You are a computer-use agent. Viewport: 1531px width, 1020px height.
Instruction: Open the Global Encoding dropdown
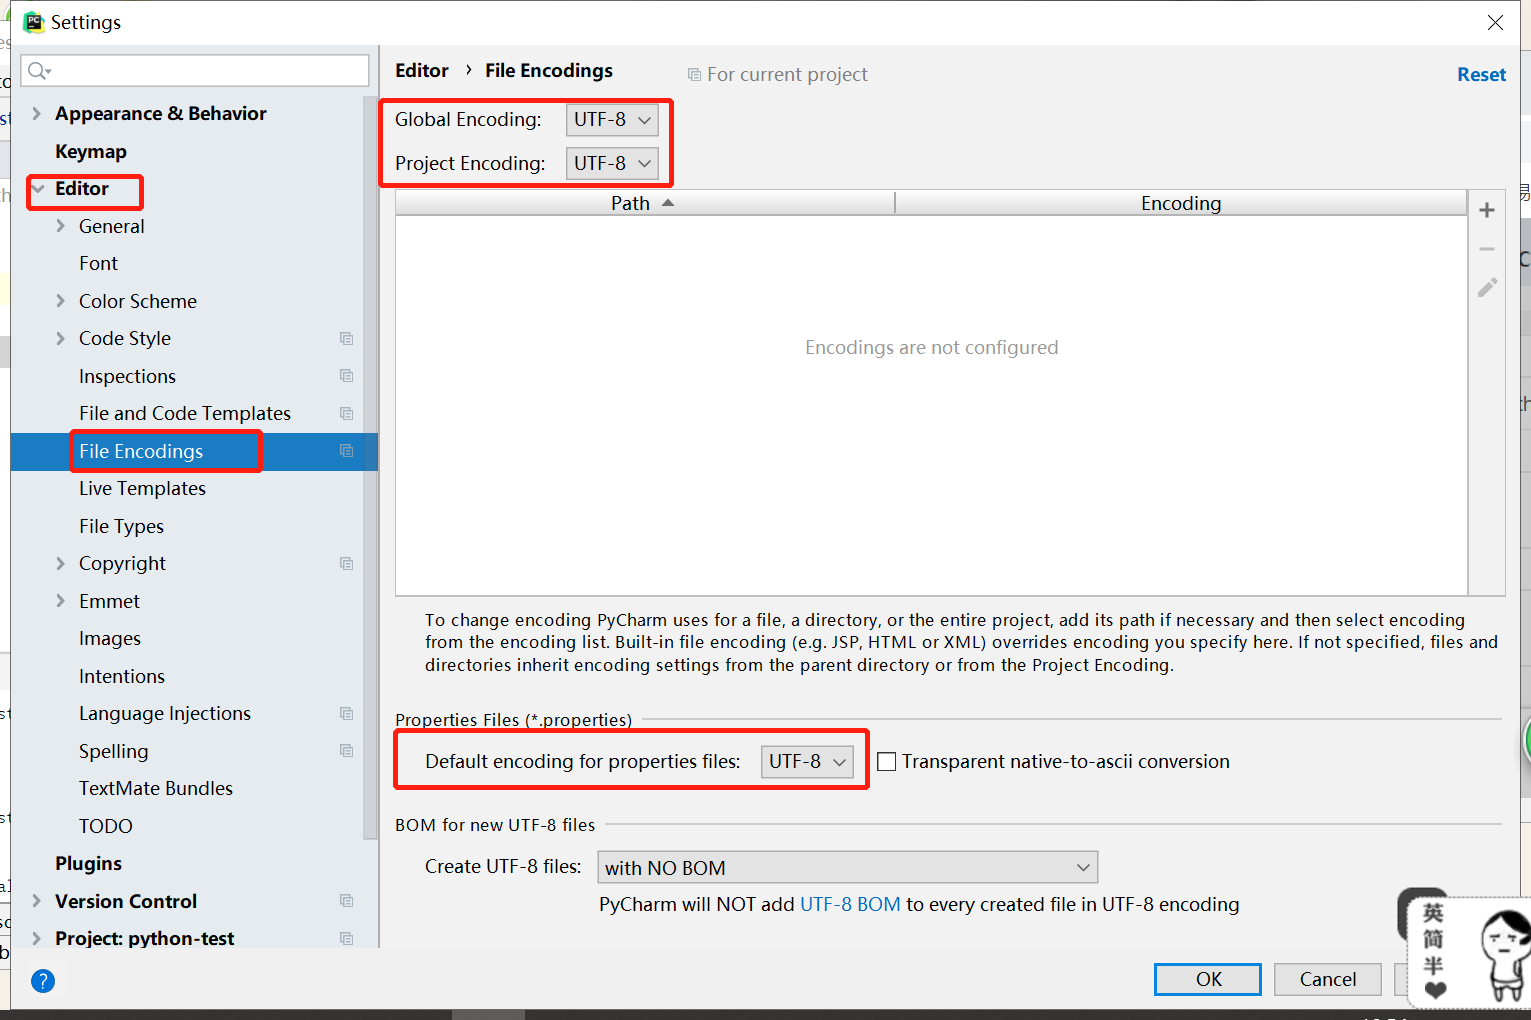[x=612, y=120]
